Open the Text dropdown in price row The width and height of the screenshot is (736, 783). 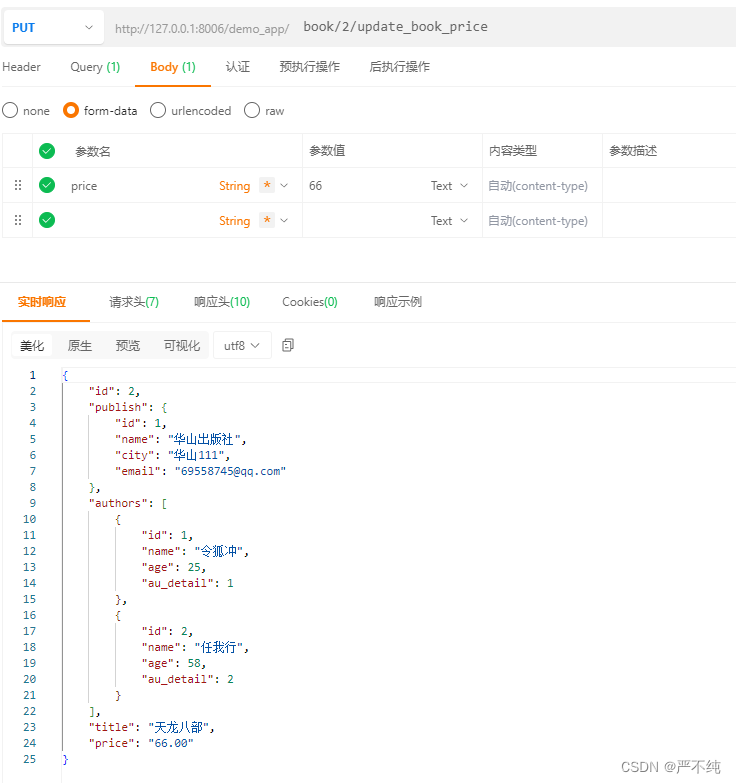pos(449,186)
